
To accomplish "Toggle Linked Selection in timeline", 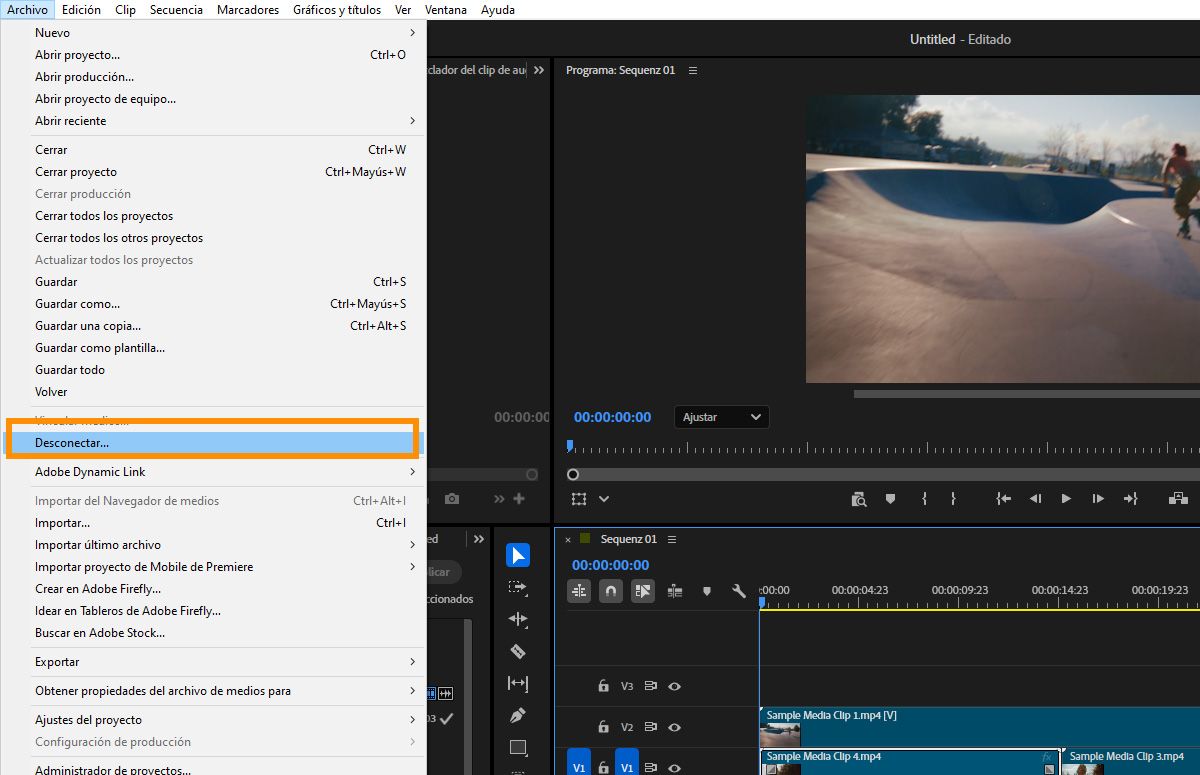I will (642, 591).
